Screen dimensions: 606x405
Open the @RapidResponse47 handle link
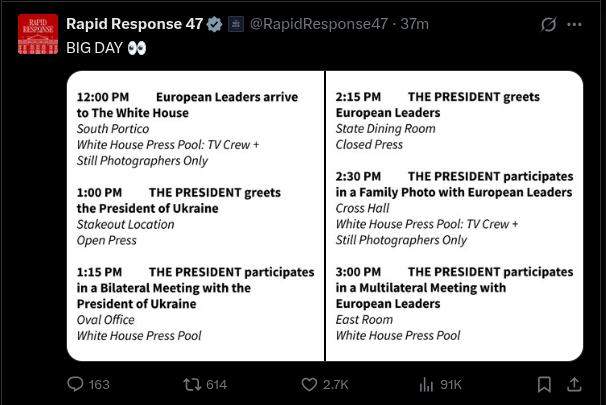317,24
